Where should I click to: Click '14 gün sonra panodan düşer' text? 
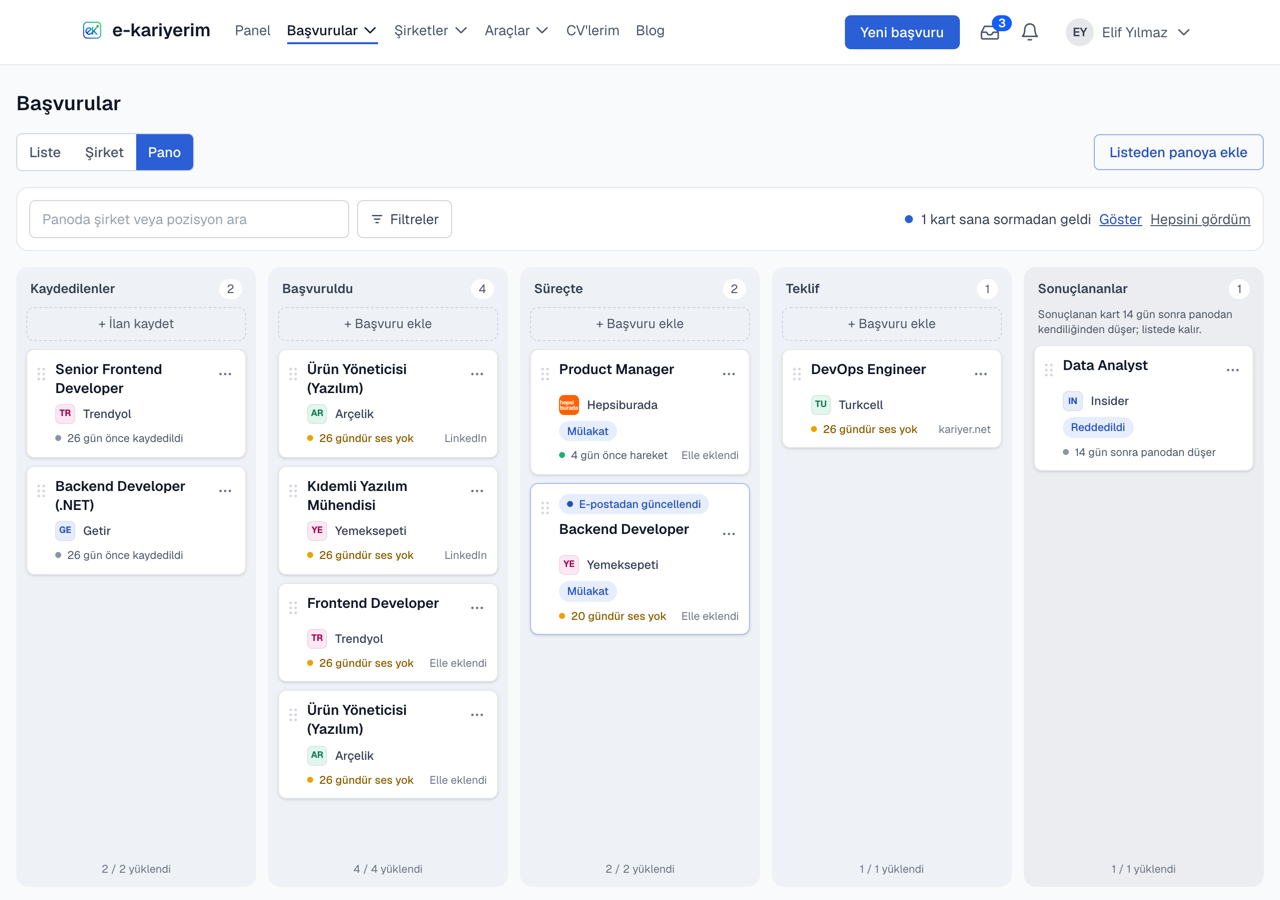pos(1145,452)
